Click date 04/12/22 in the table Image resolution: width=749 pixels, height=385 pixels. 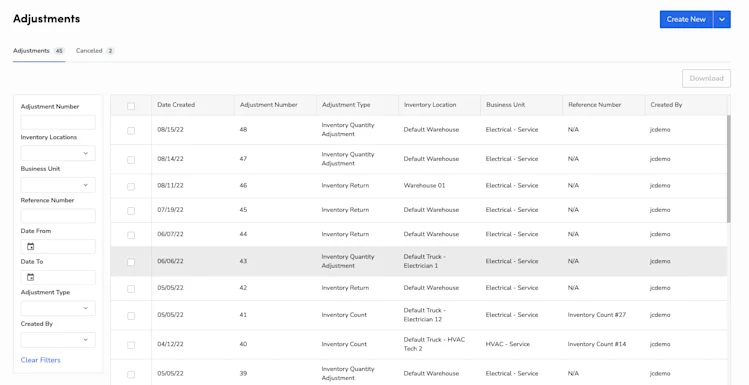170,344
